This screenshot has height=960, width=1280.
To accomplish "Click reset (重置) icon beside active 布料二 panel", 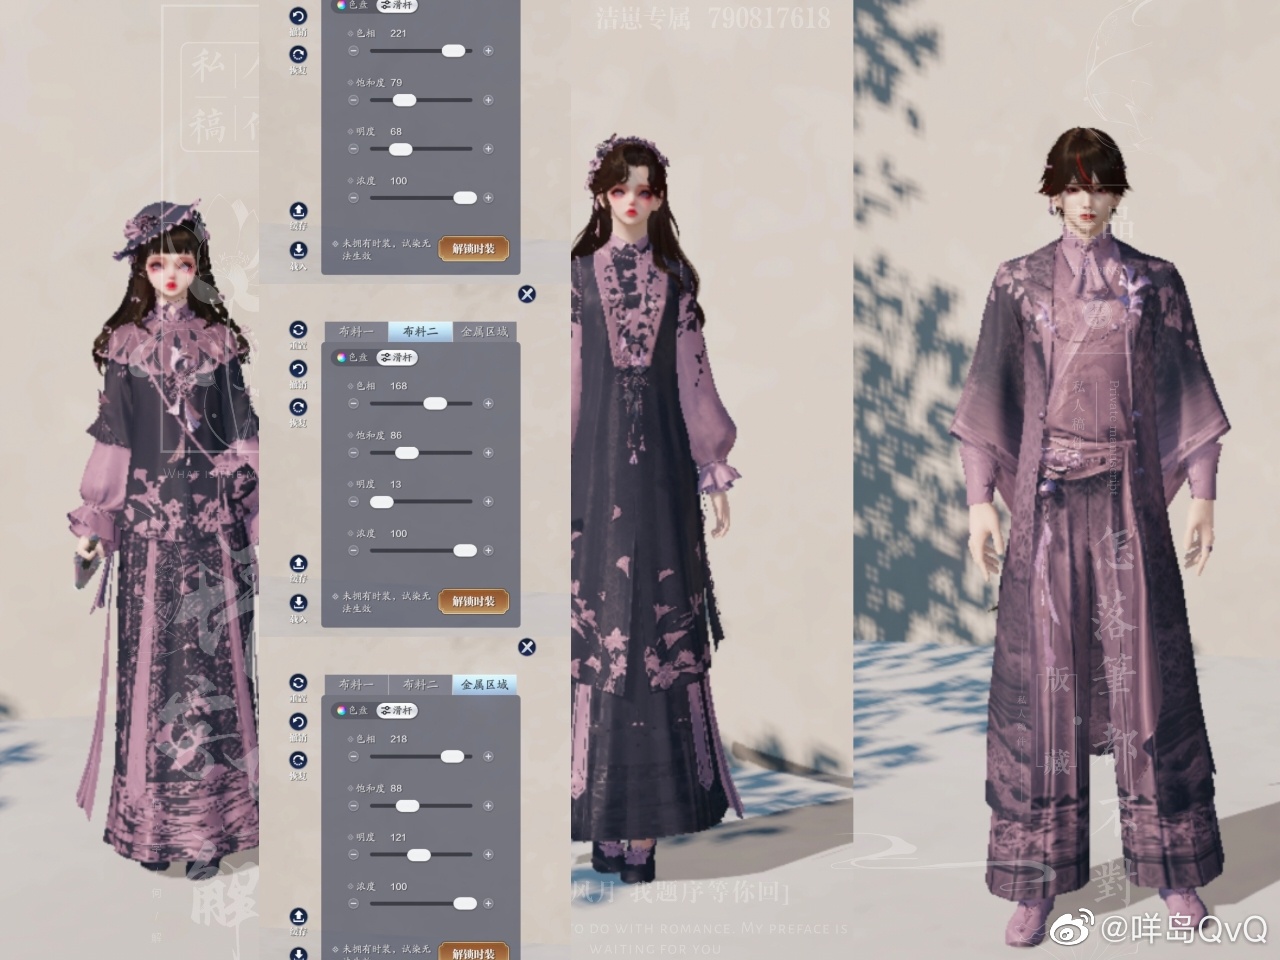I will [x=298, y=330].
